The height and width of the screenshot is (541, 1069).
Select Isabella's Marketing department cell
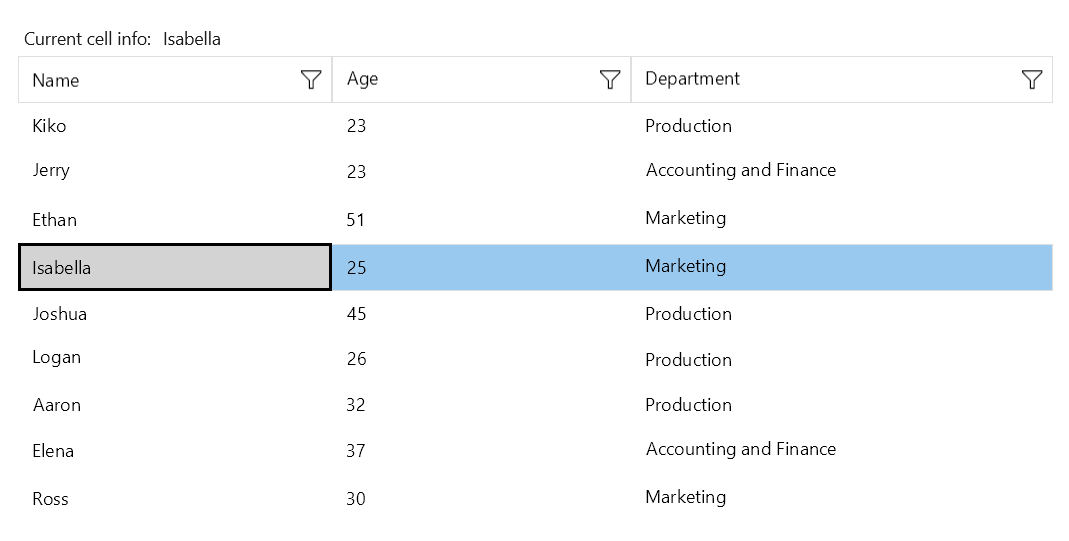point(685,266)
